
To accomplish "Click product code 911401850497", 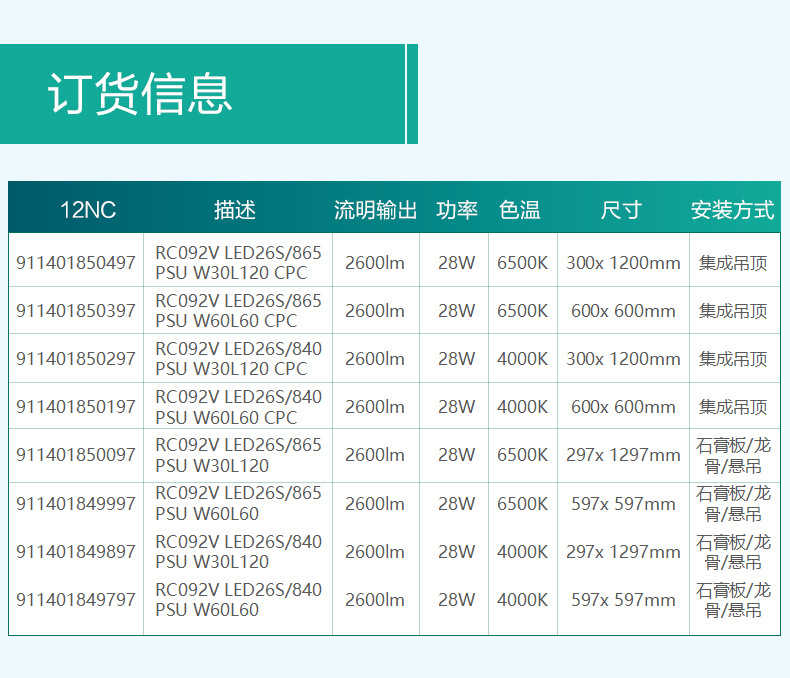I will click(76, 262).
